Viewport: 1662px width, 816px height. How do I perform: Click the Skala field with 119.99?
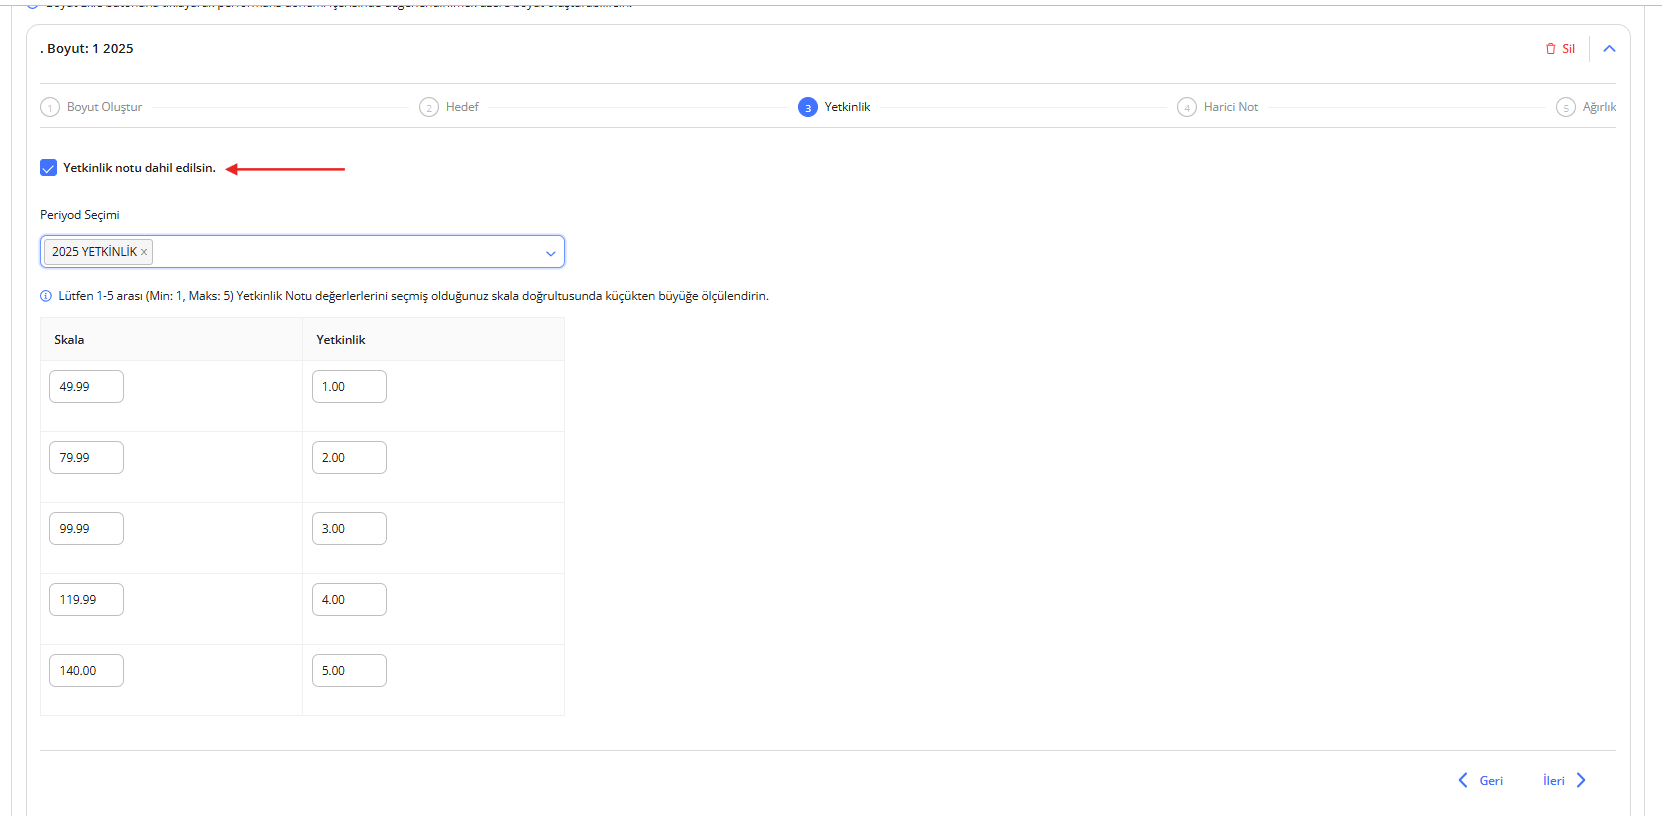(x=86, y=600)
